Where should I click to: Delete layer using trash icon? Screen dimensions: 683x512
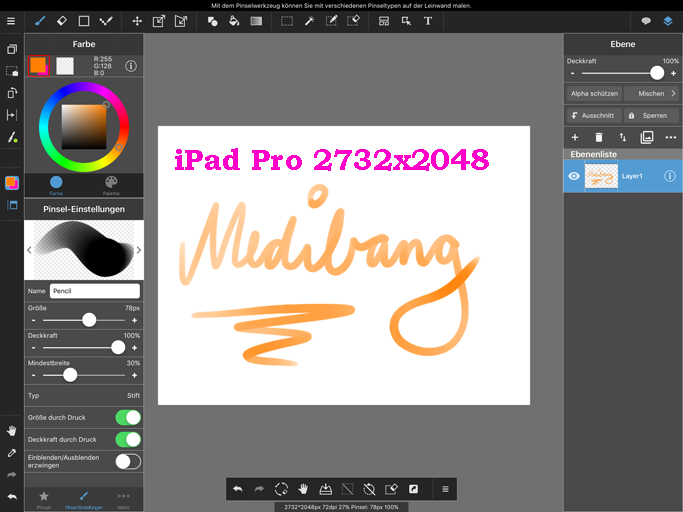coord(599,137)
